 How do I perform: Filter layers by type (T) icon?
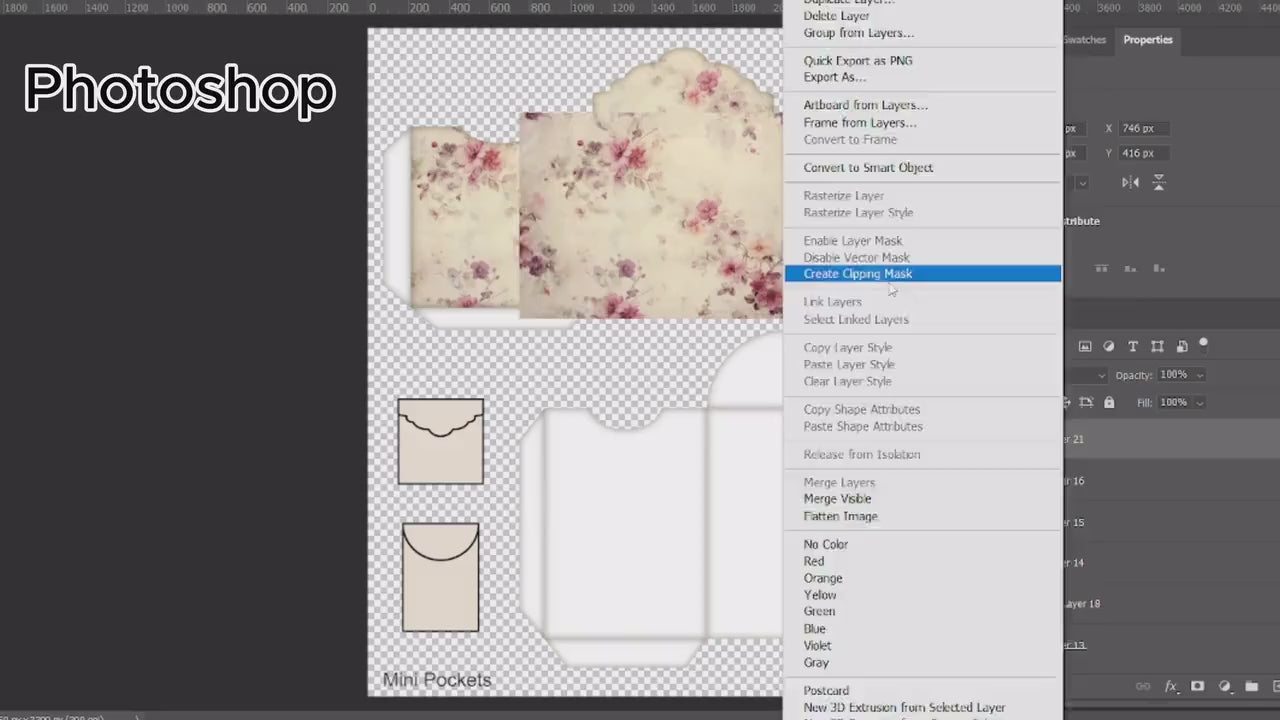point(1133,347)
